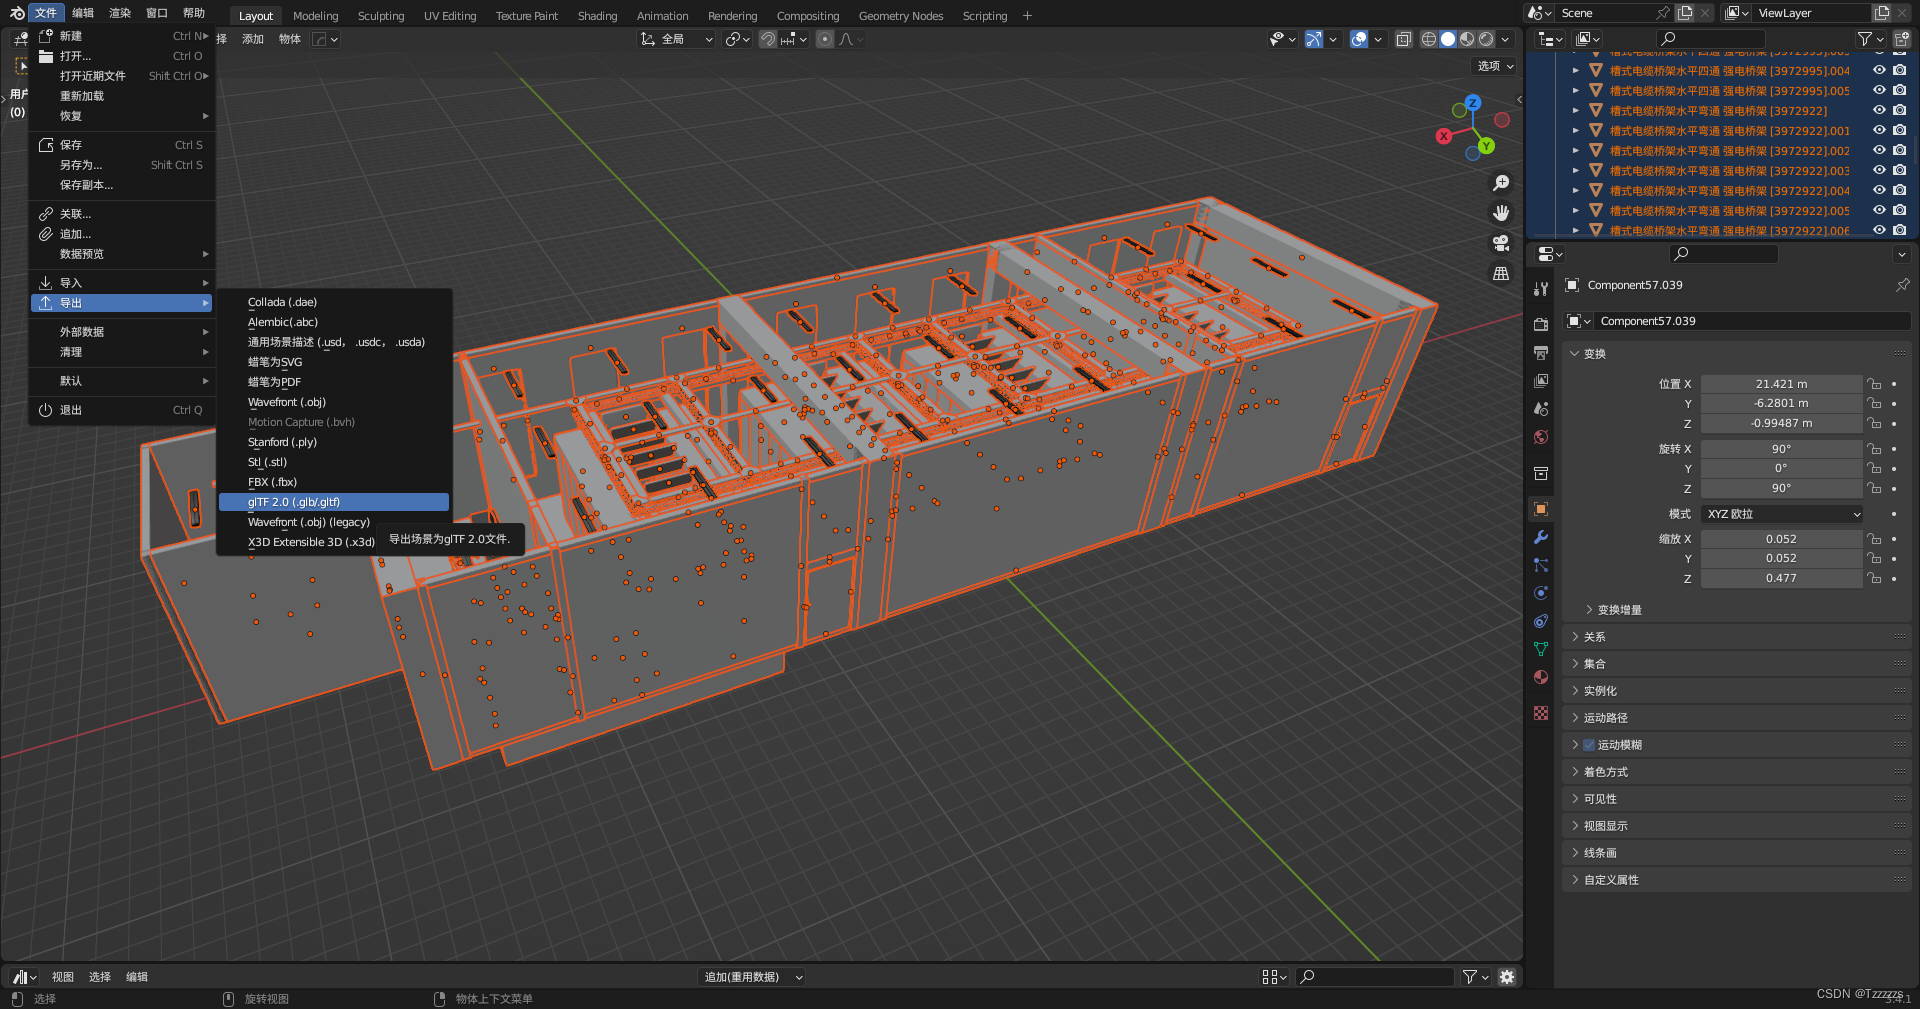The width and height of the screenshot is (1920, 1009).
Task: Open the 模式 XYZ 欧拉 rotation dropdown
Action: tap(1781, 514)
